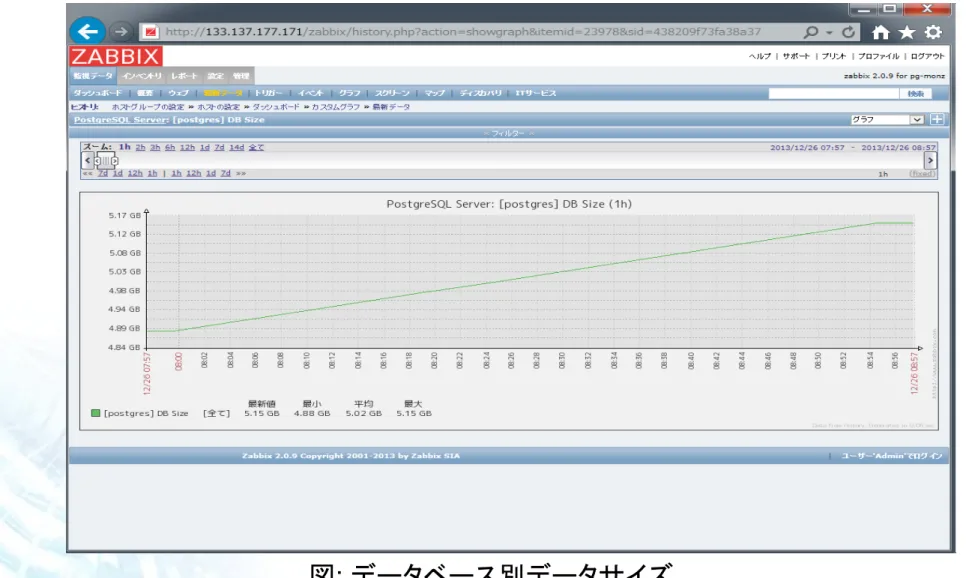Expand the フィルター filter bar
The image size is (966, 578).
tap(508, 133)
